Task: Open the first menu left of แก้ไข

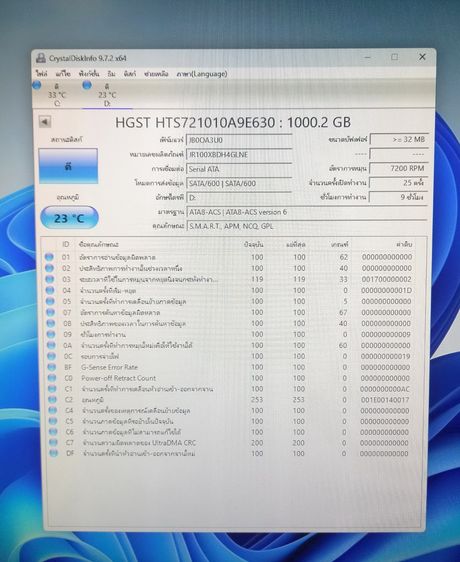Action: [x=42, y=74]
